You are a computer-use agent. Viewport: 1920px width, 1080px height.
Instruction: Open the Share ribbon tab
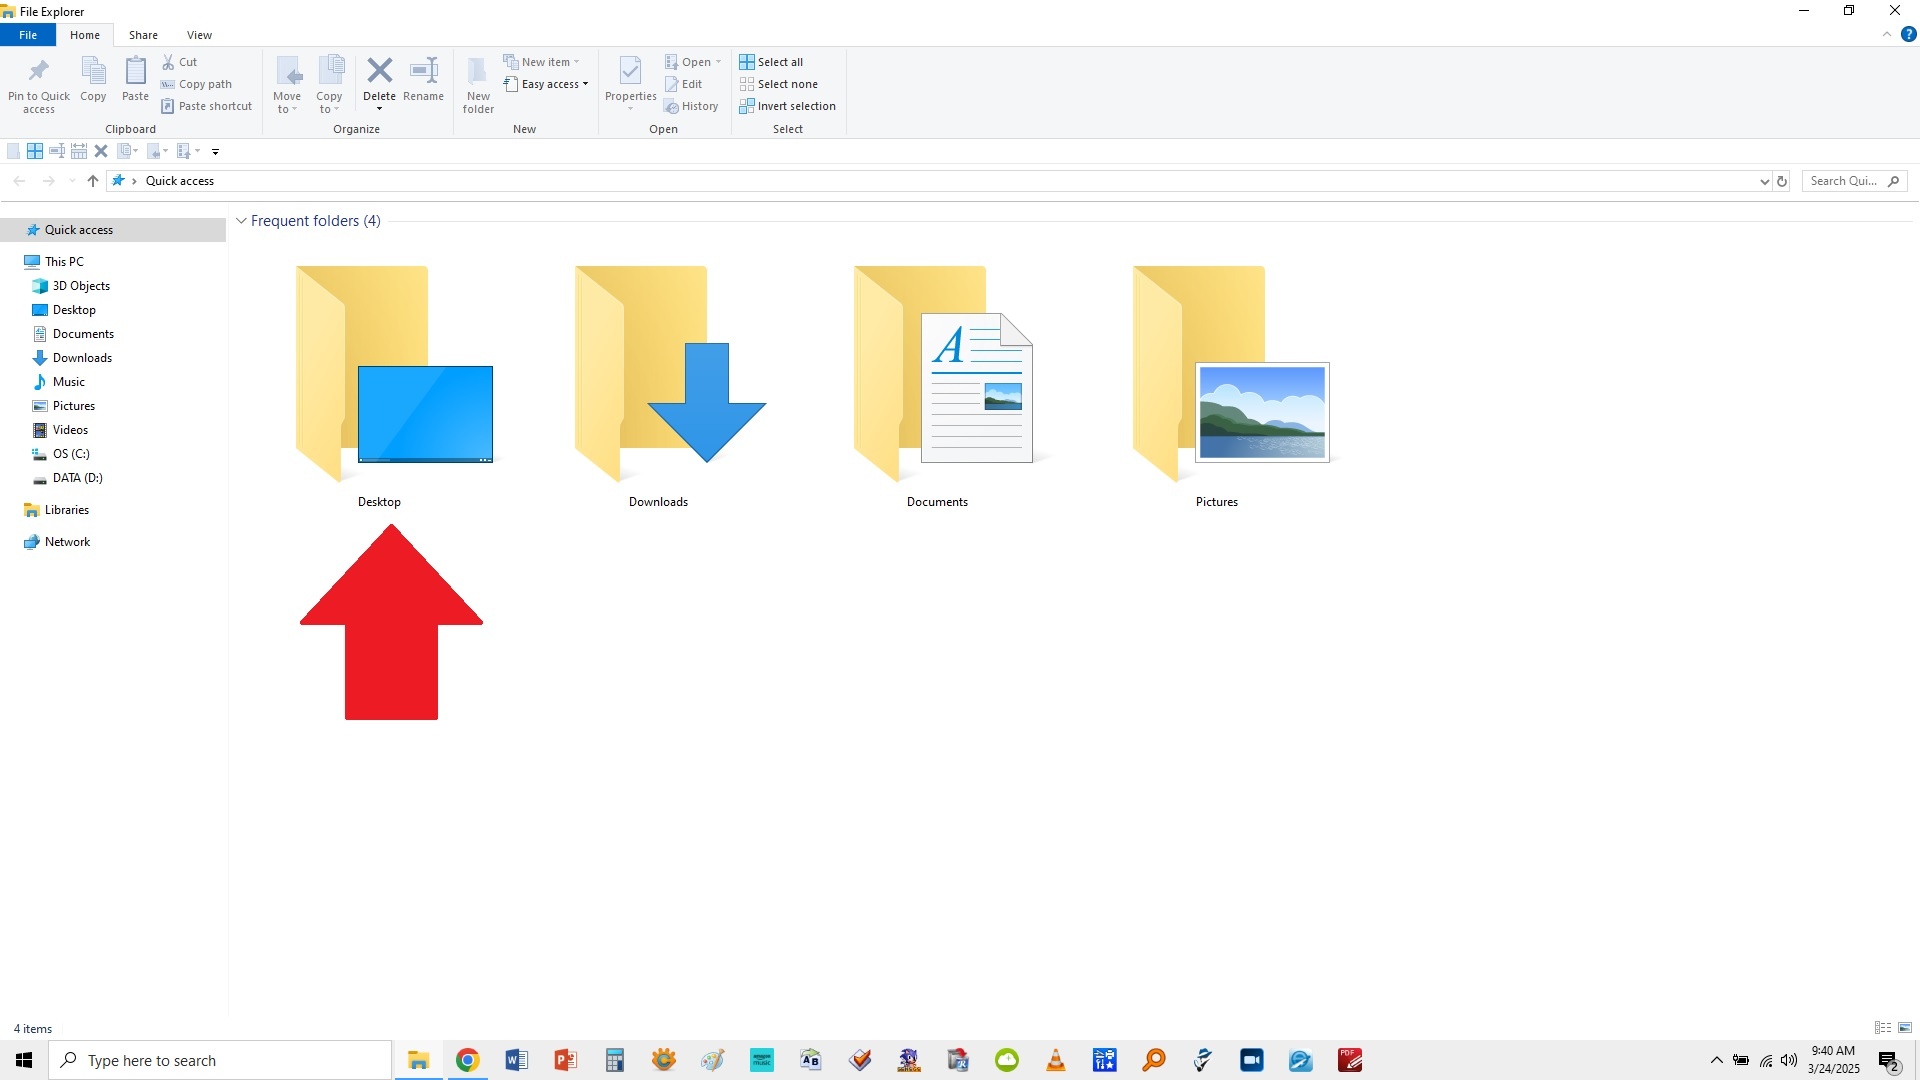pos(143,35)
